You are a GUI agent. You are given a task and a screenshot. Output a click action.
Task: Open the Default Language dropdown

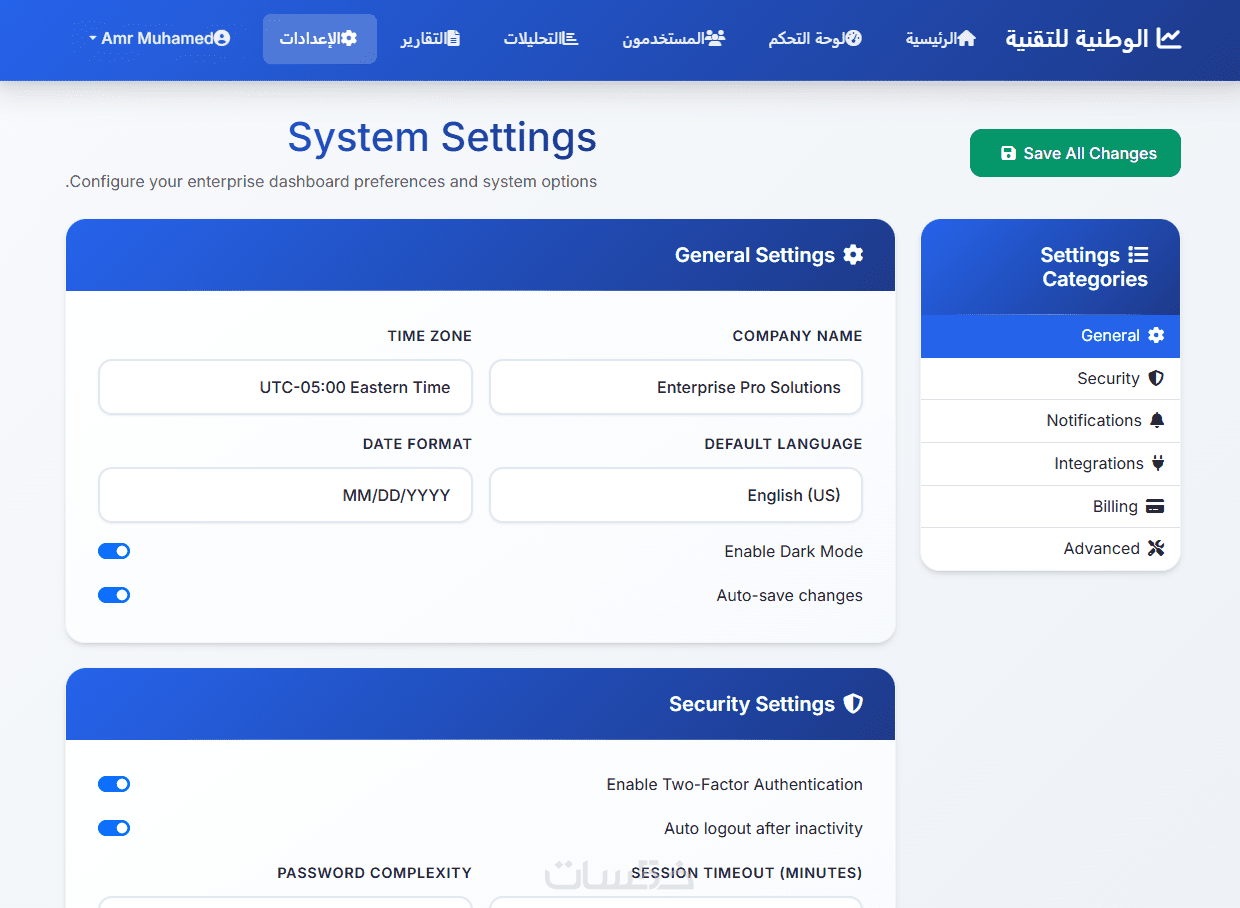(675, 495)
